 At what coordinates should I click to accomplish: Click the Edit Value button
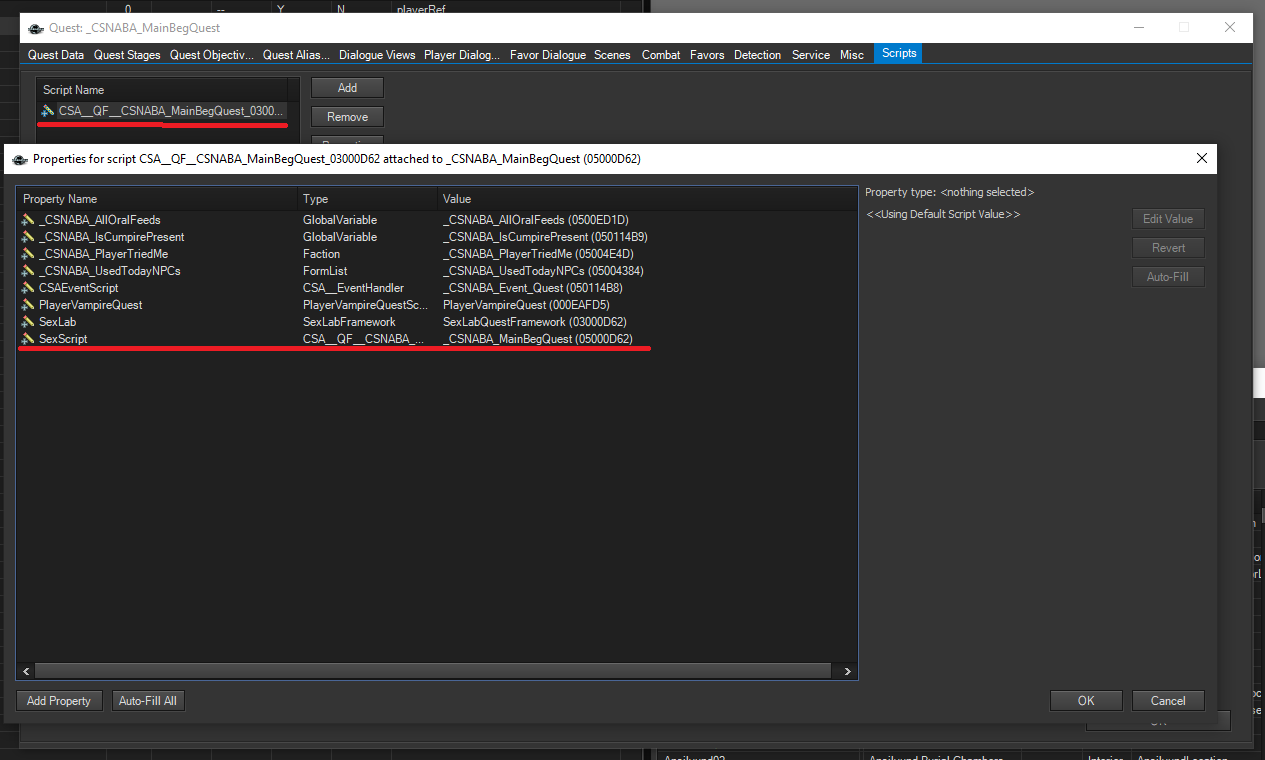[x=1168, y=219]
